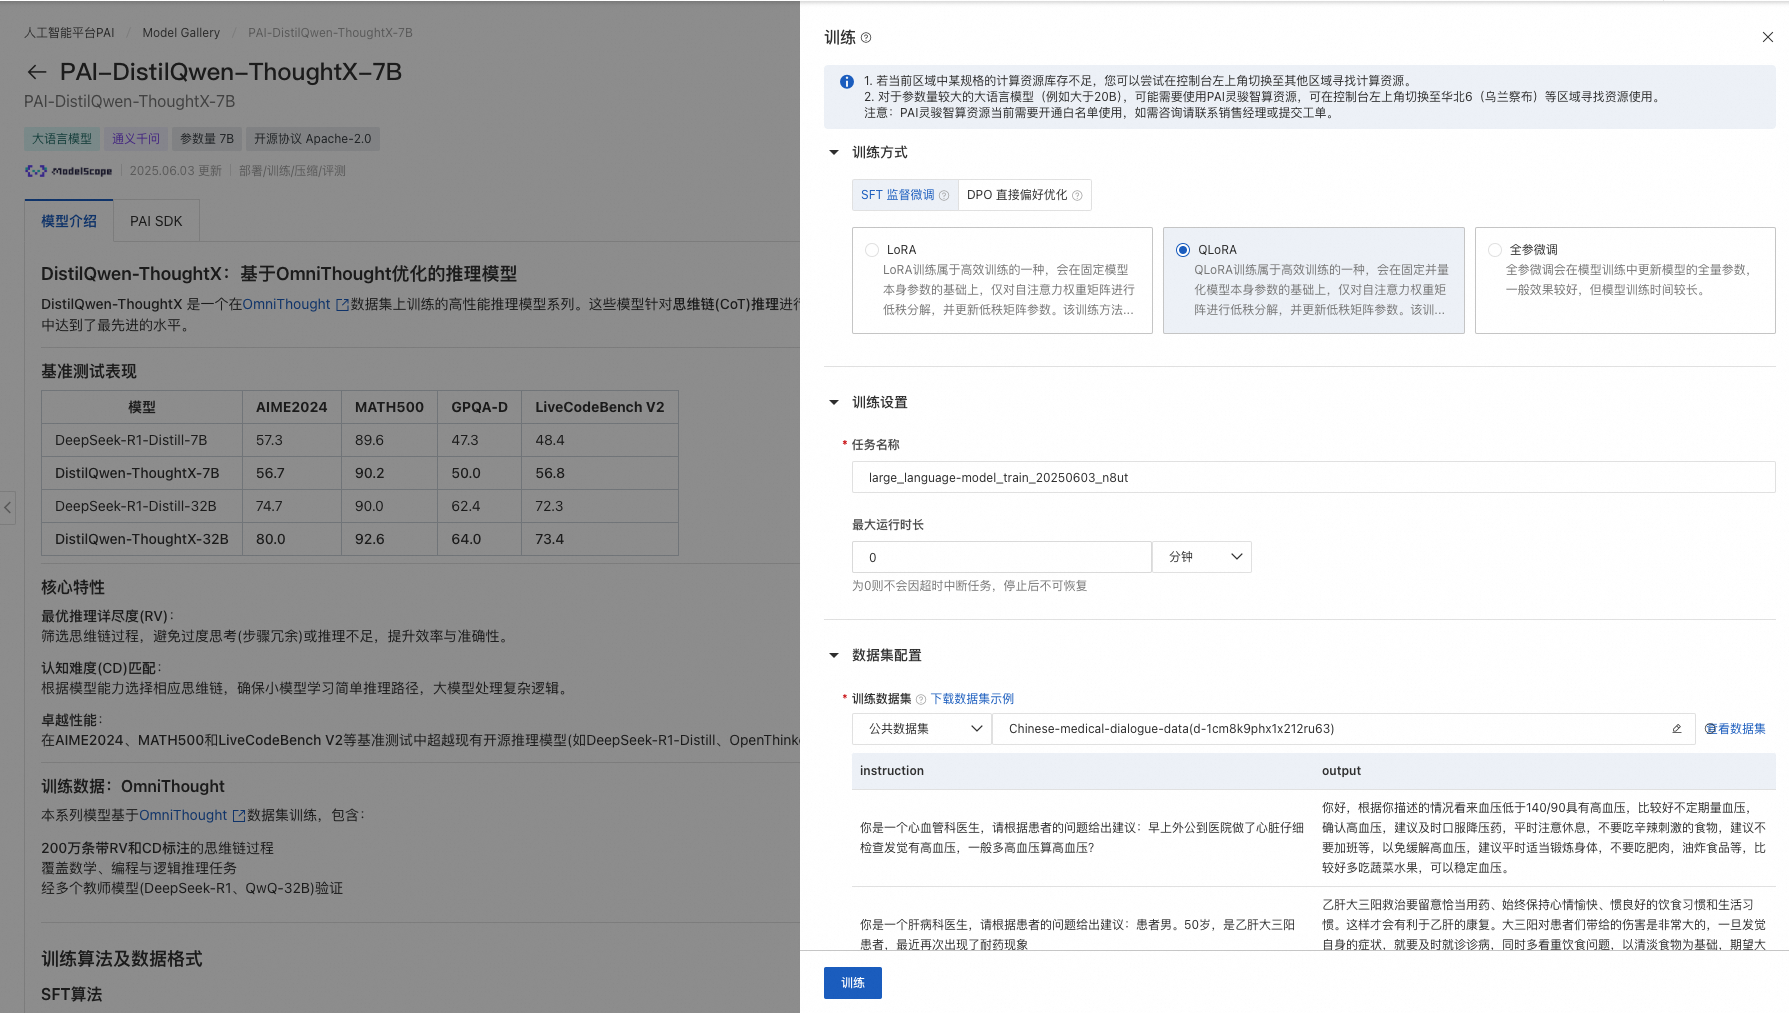Image resolution: width=1789 pixels, height=1013 pixels.
Task: Click the info icon in the blue notice banner
Action: tap(846, 82)
